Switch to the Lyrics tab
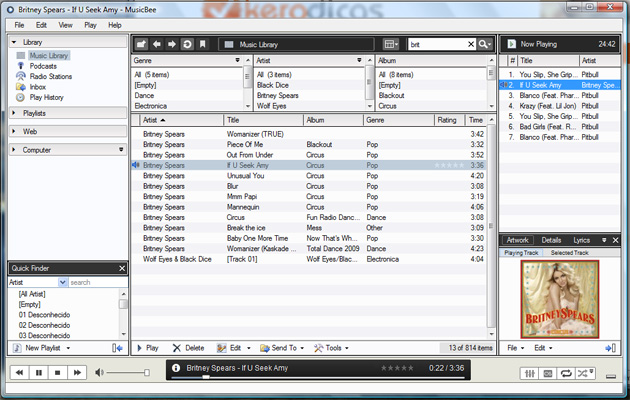Image resolution: width=630 pixels, height=400 pixels. [581, 240]
